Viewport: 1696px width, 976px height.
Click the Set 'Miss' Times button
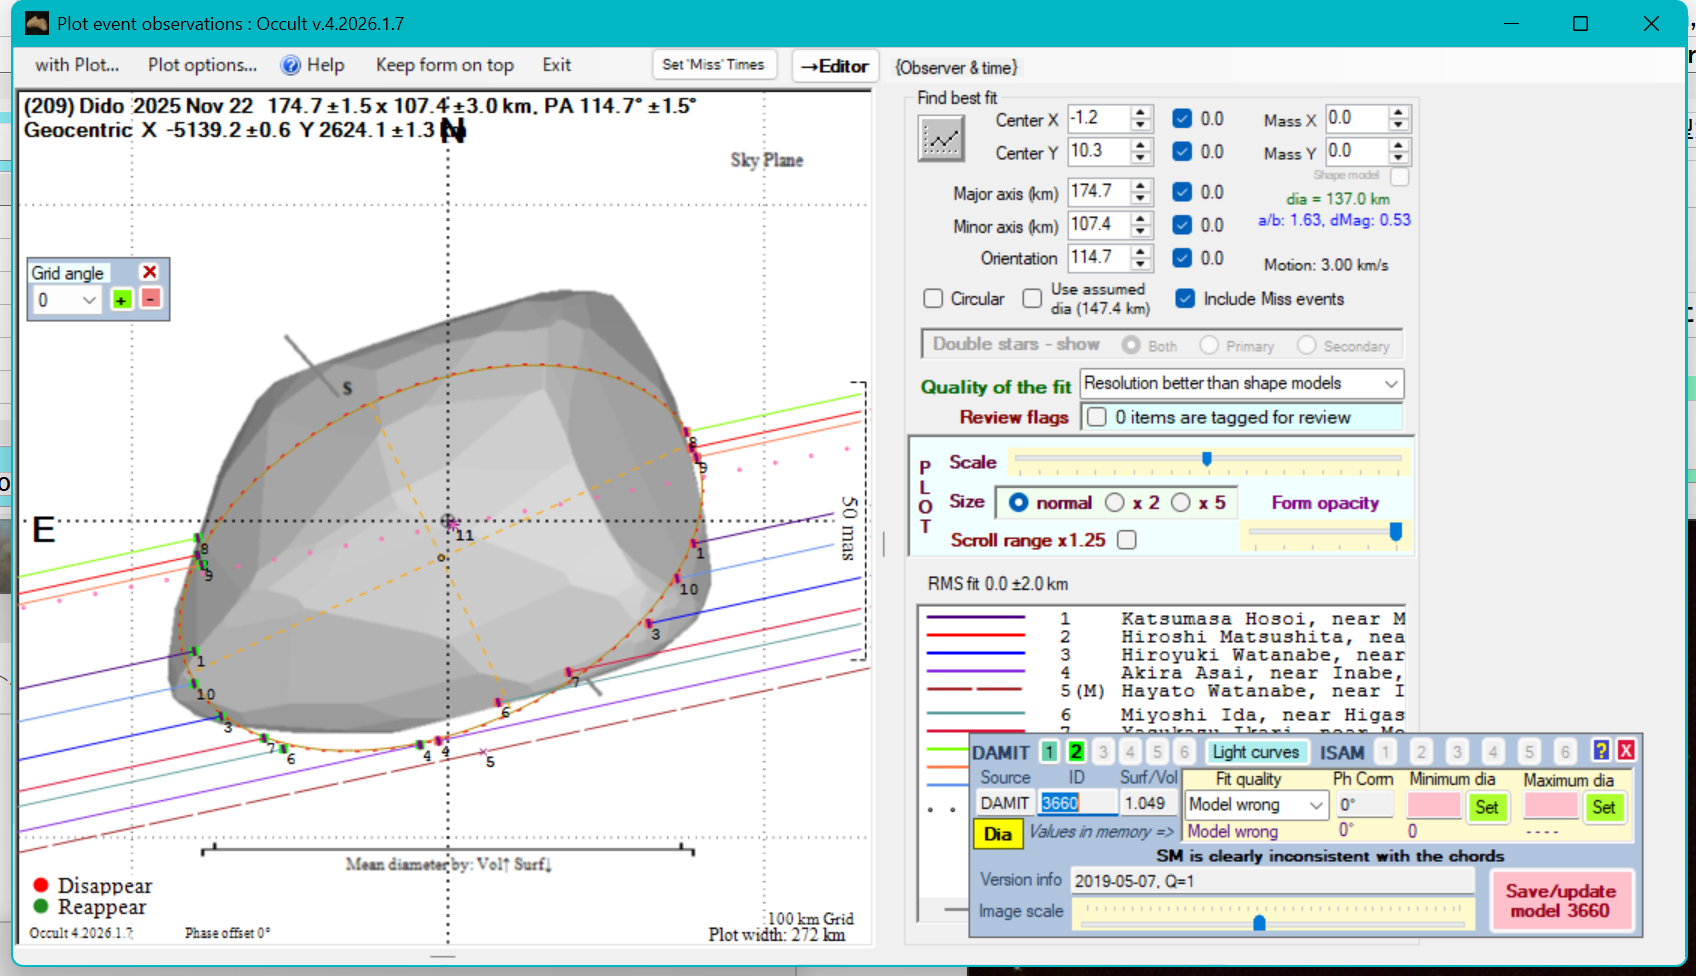(x=713, y=65)
